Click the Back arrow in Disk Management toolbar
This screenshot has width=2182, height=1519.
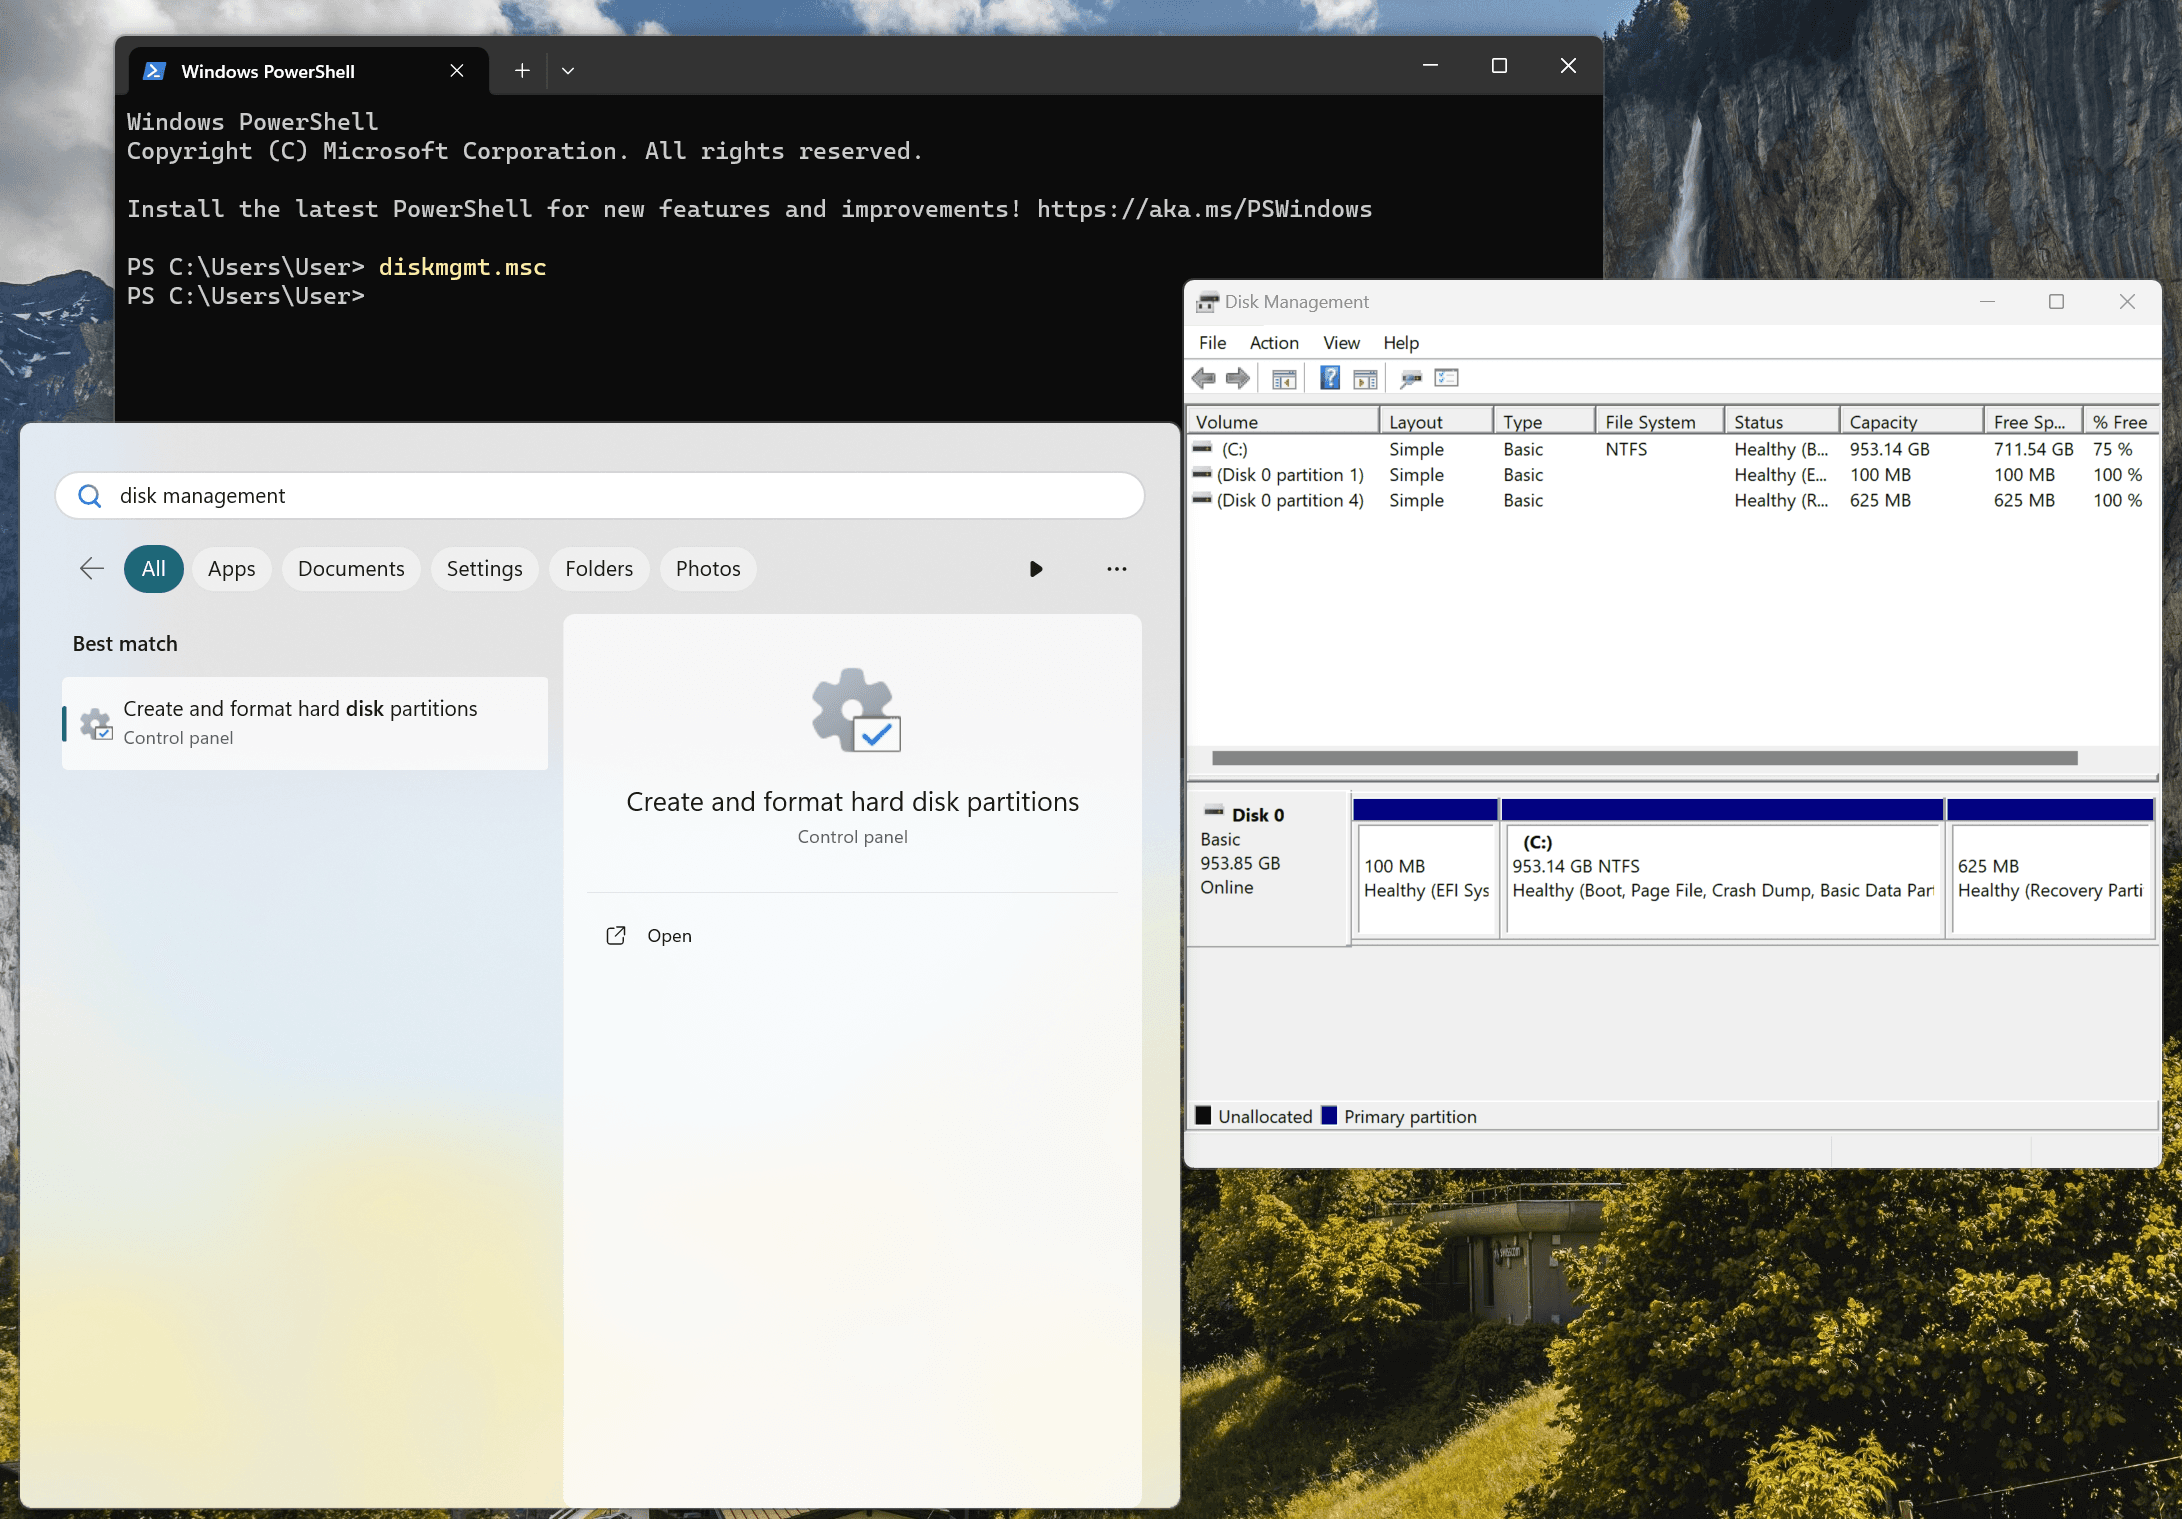point(1204,378)
